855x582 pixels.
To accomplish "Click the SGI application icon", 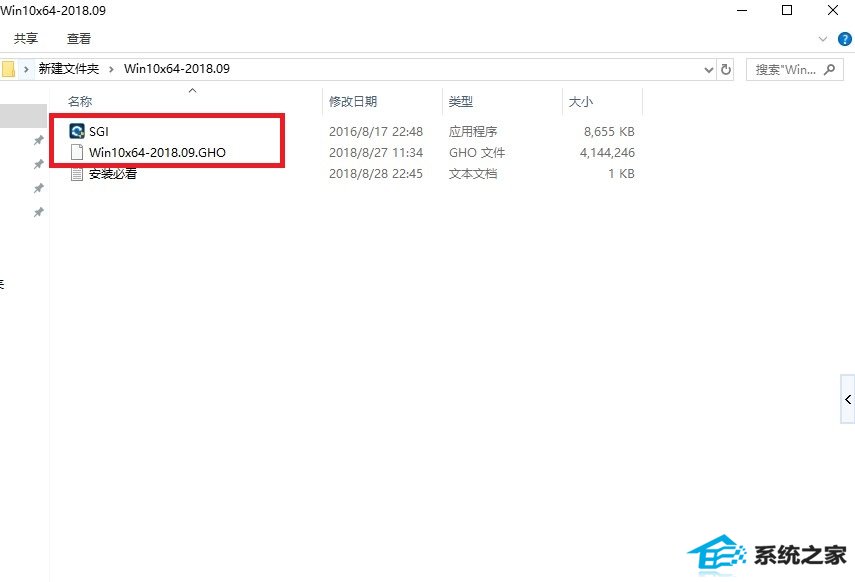I will tap(77, 131).
